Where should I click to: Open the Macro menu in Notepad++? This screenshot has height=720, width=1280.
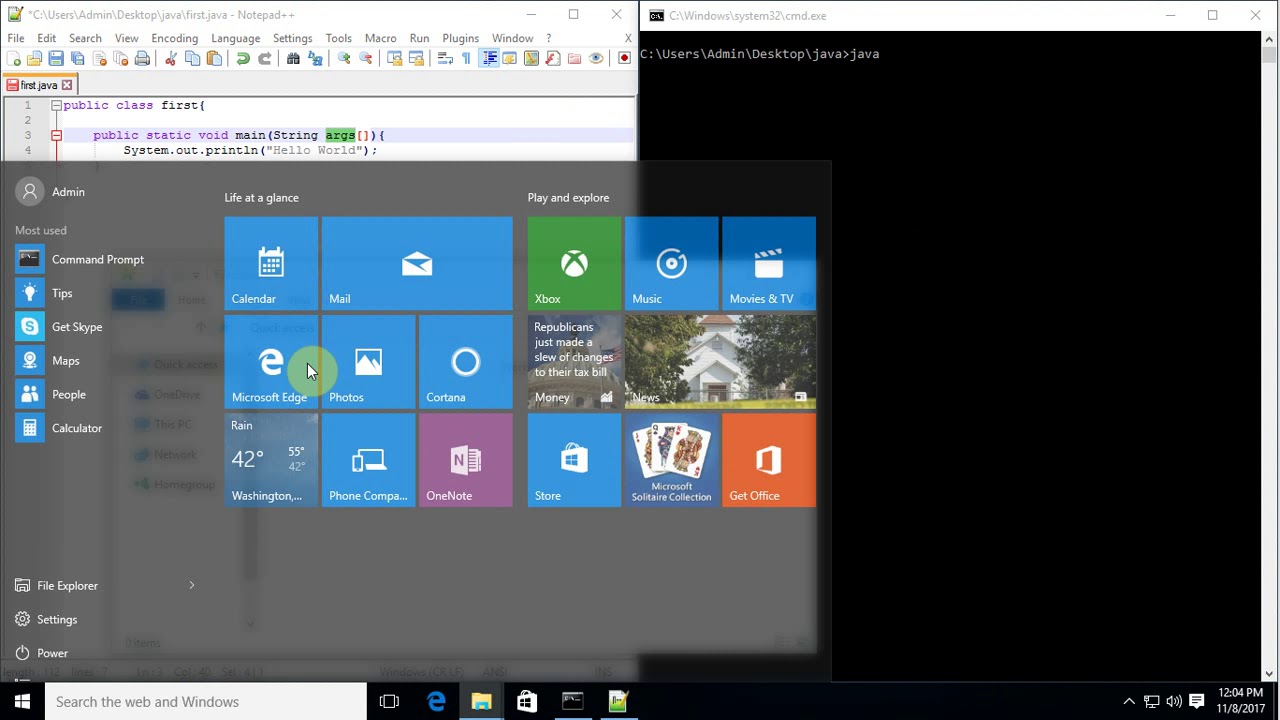pos(380,38)
